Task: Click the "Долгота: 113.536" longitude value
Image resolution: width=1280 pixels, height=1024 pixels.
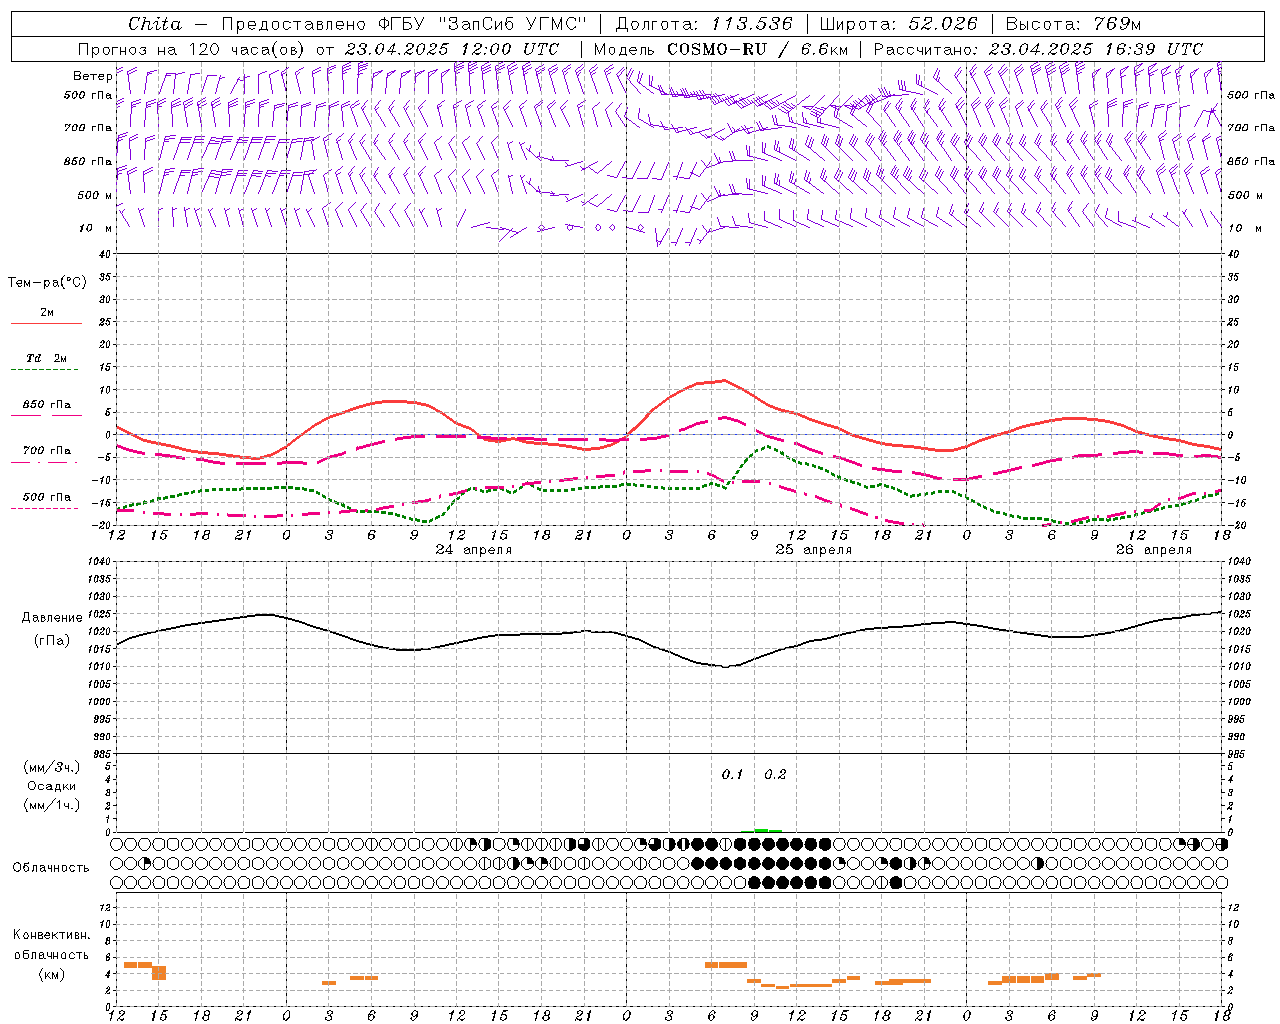Action: 704,24
